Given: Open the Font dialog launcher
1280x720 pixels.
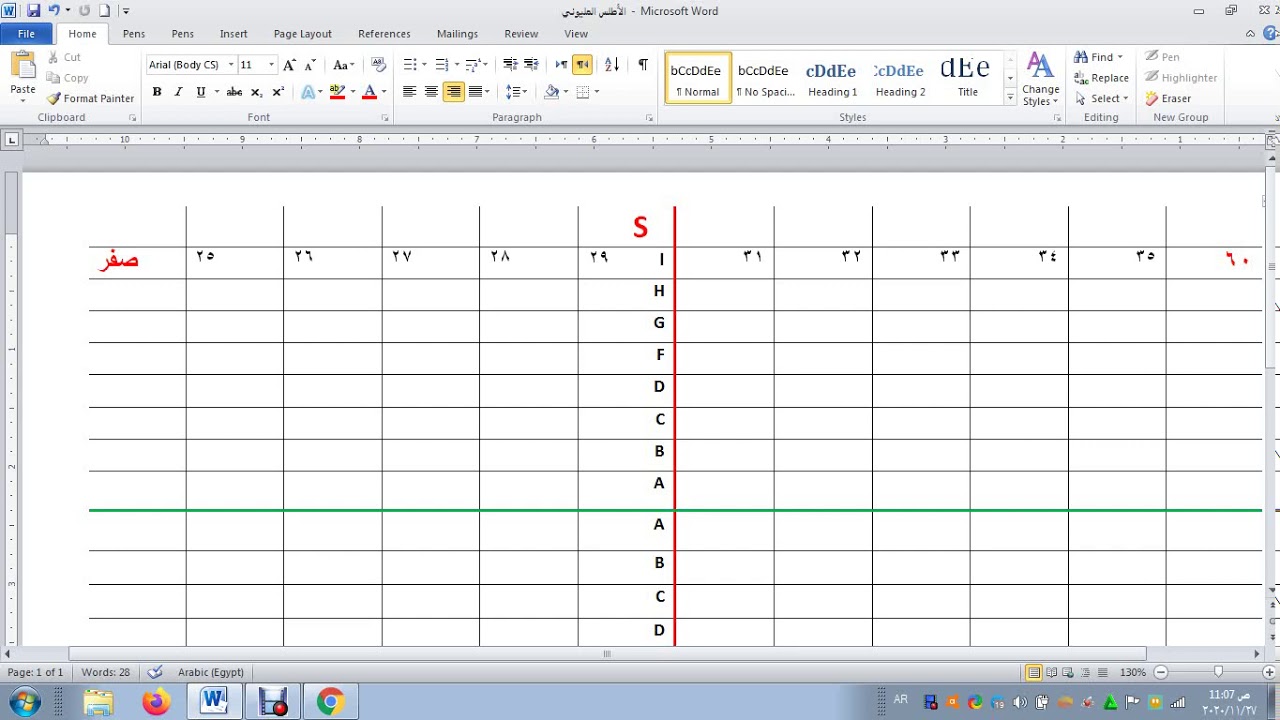Looking at the screenshot, I should point(385,118).
